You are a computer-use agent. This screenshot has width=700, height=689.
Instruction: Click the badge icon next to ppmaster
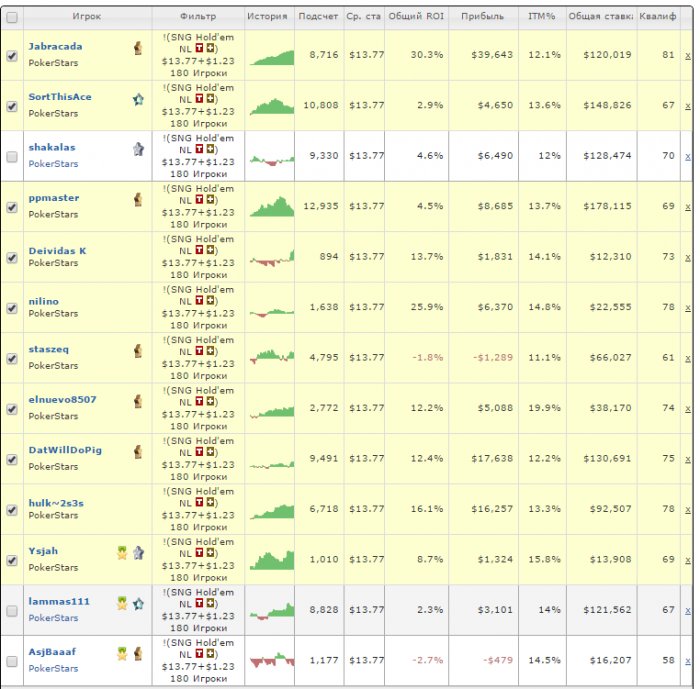(138, 199)
